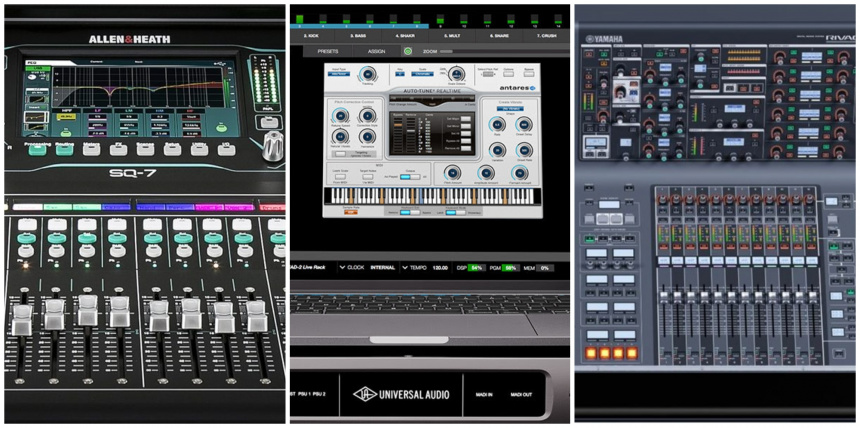Image resolution: width=860 pixels, height=428 pixels.
Task: Select the Correction Style knob
Action: click(x=367, y=115)
